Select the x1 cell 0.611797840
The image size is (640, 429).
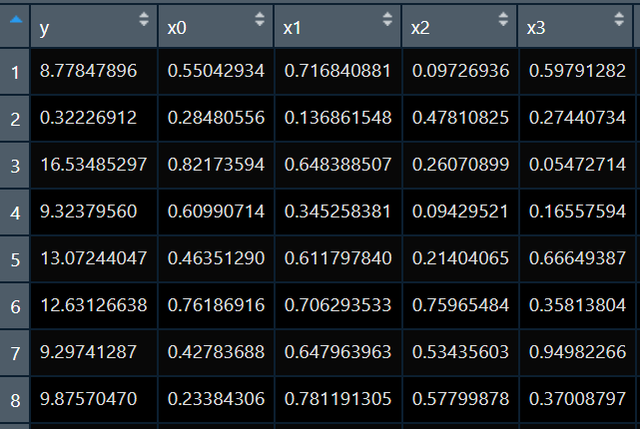[x=338, y=259]
